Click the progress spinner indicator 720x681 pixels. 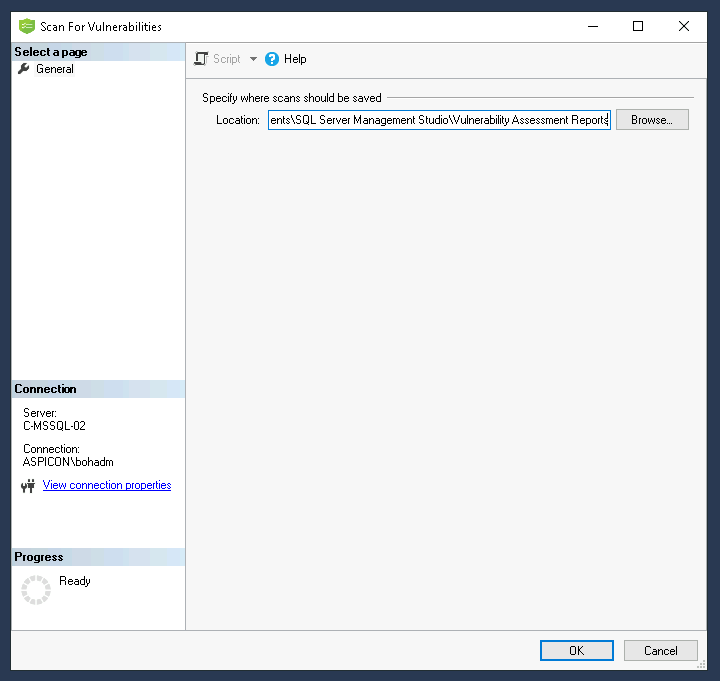[36, 590]
